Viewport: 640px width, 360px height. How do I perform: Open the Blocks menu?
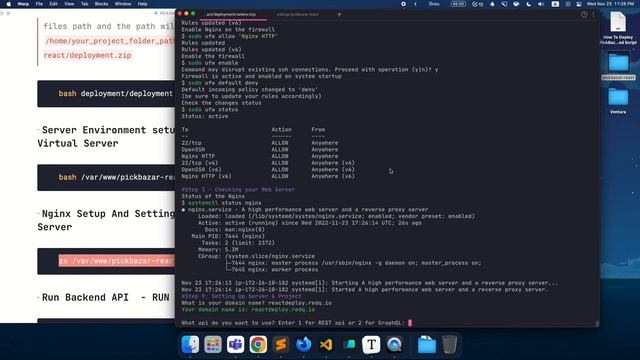[102, 4]
